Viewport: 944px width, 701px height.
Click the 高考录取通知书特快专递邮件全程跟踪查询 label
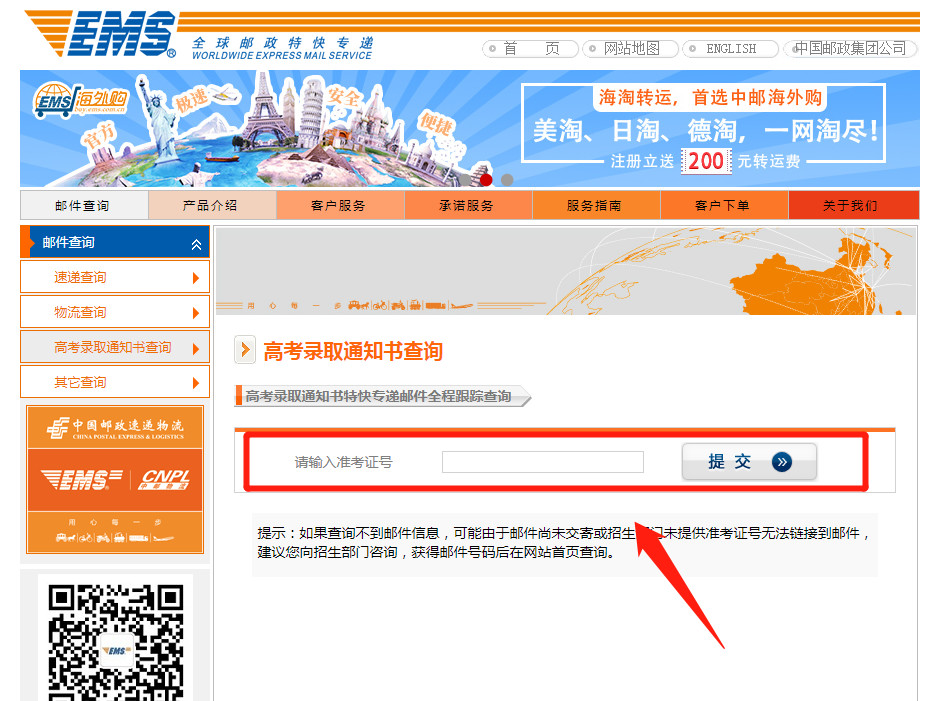point(378,396)
